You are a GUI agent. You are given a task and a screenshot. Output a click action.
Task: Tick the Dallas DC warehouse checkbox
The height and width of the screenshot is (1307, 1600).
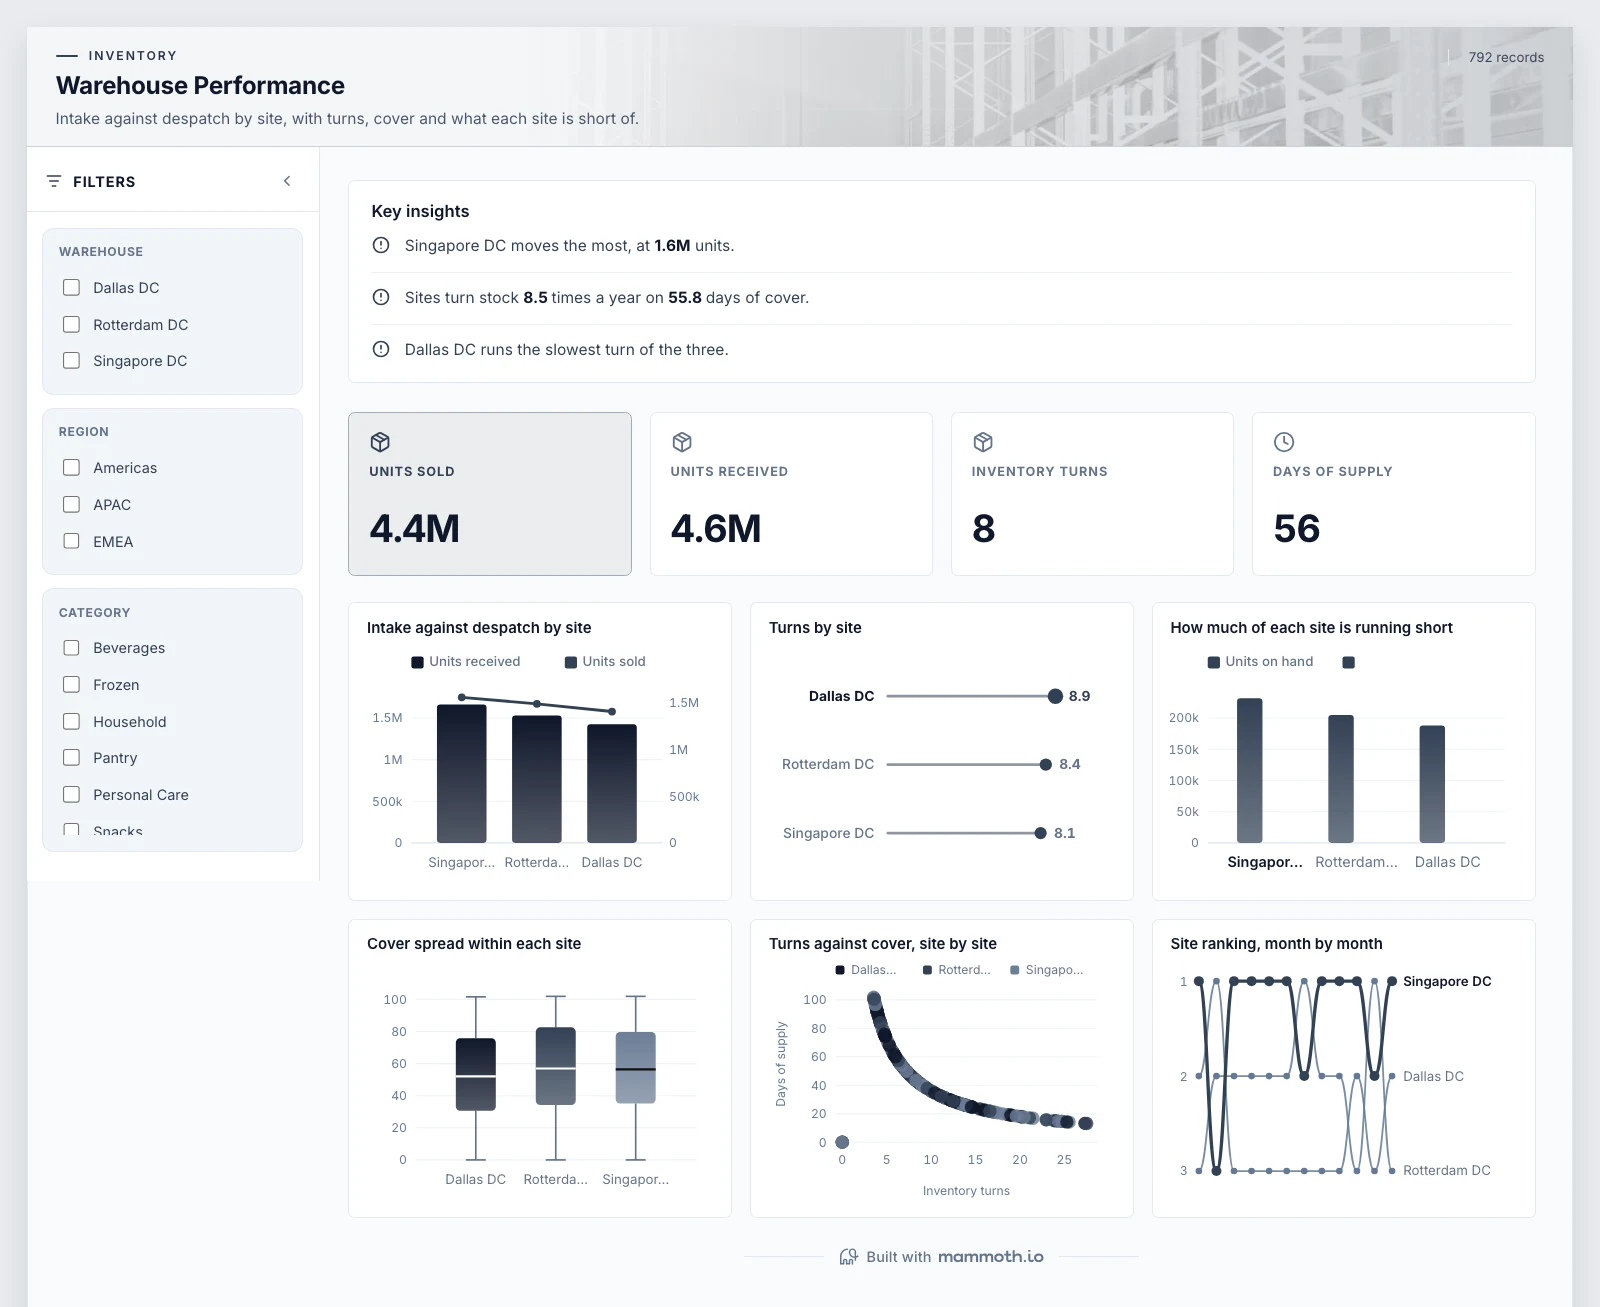[71, 287]
